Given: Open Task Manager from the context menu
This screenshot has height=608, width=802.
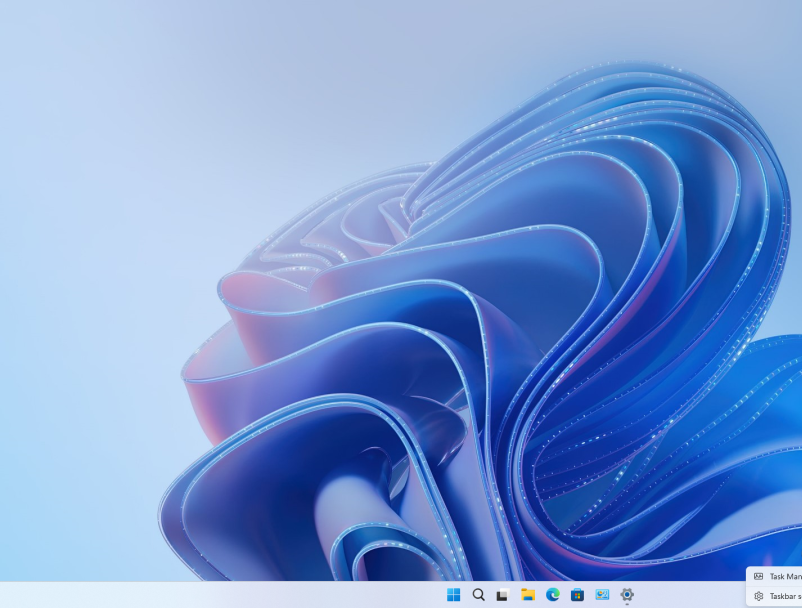Looking at the screenshot, I should (780, 577).
